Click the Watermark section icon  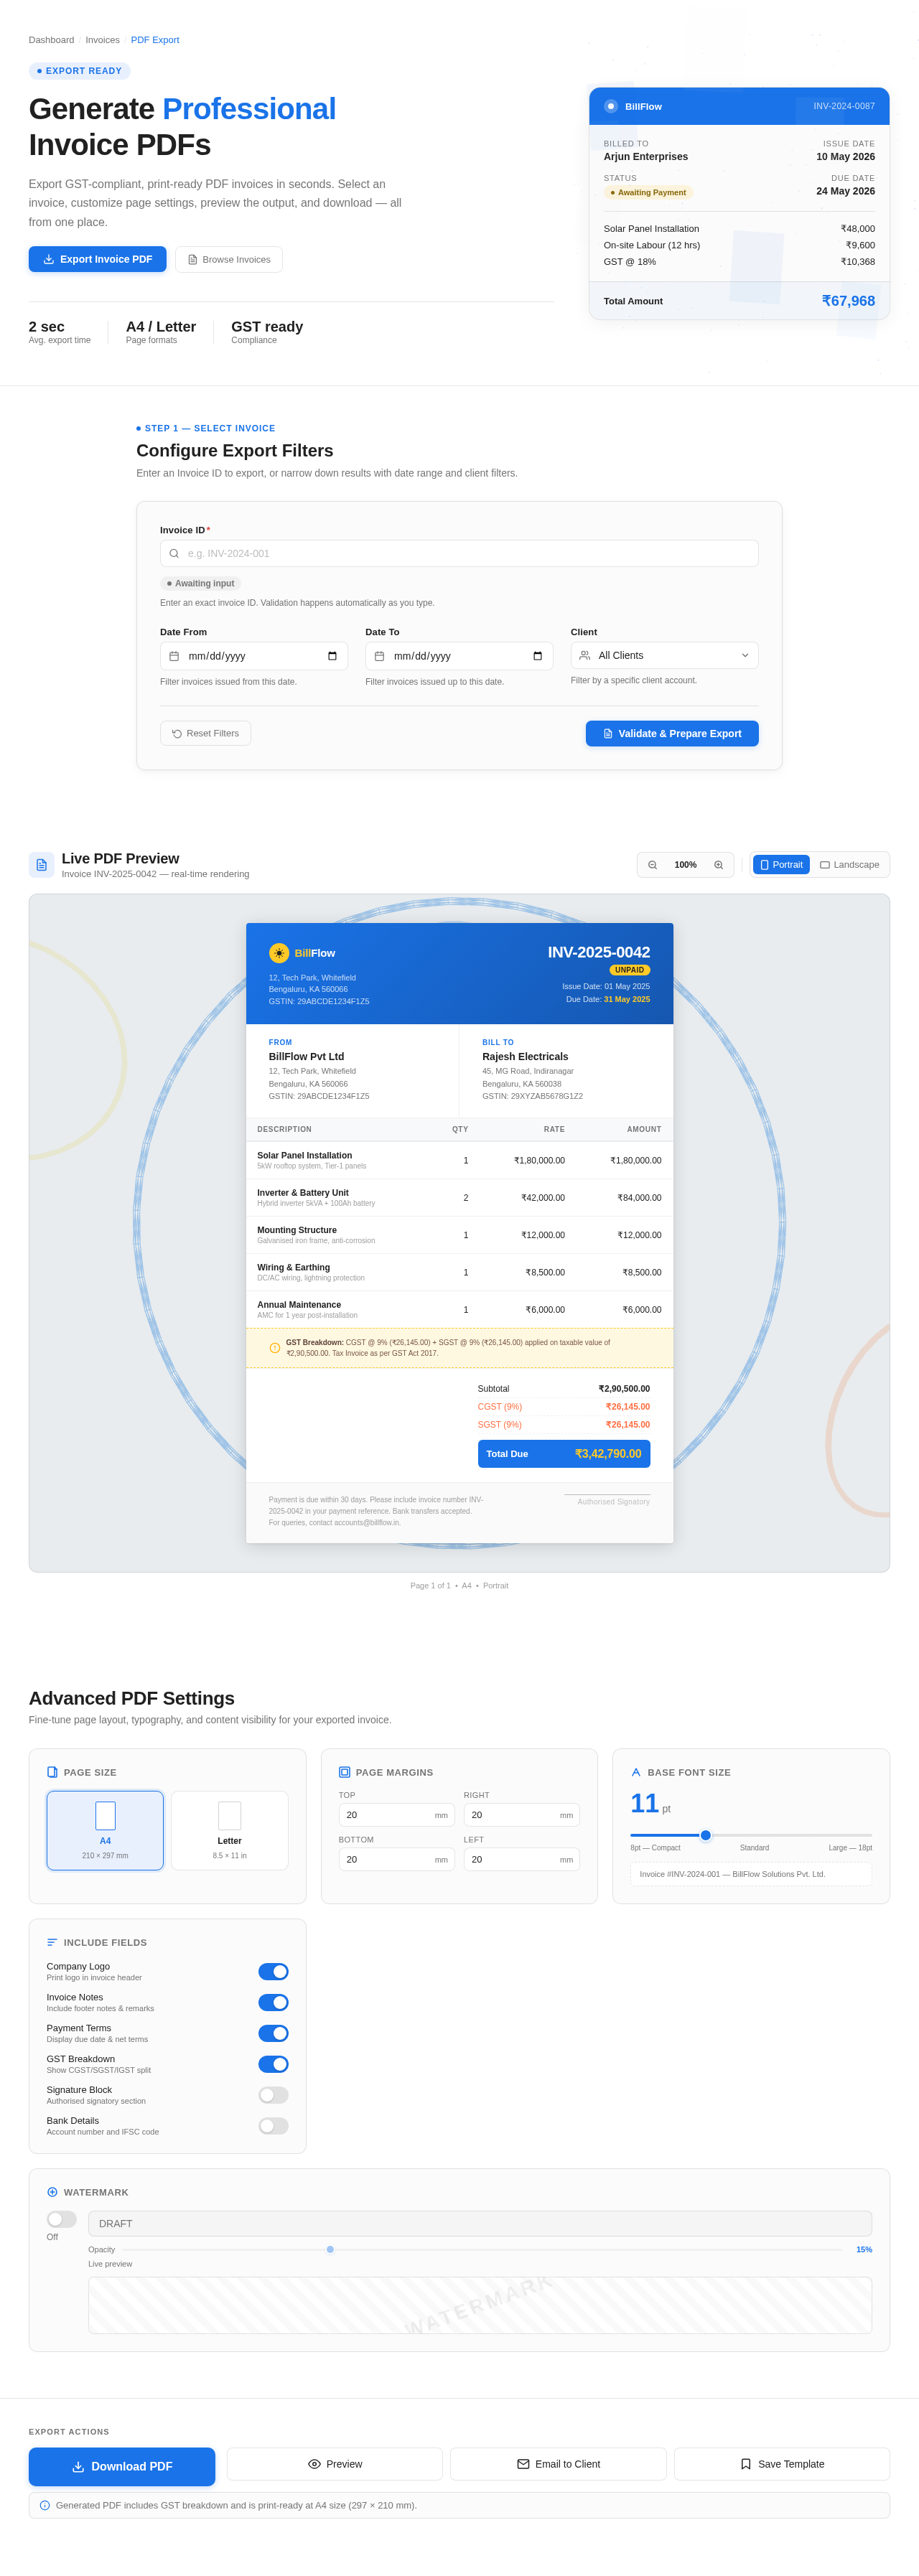[x=52, y=2192]
